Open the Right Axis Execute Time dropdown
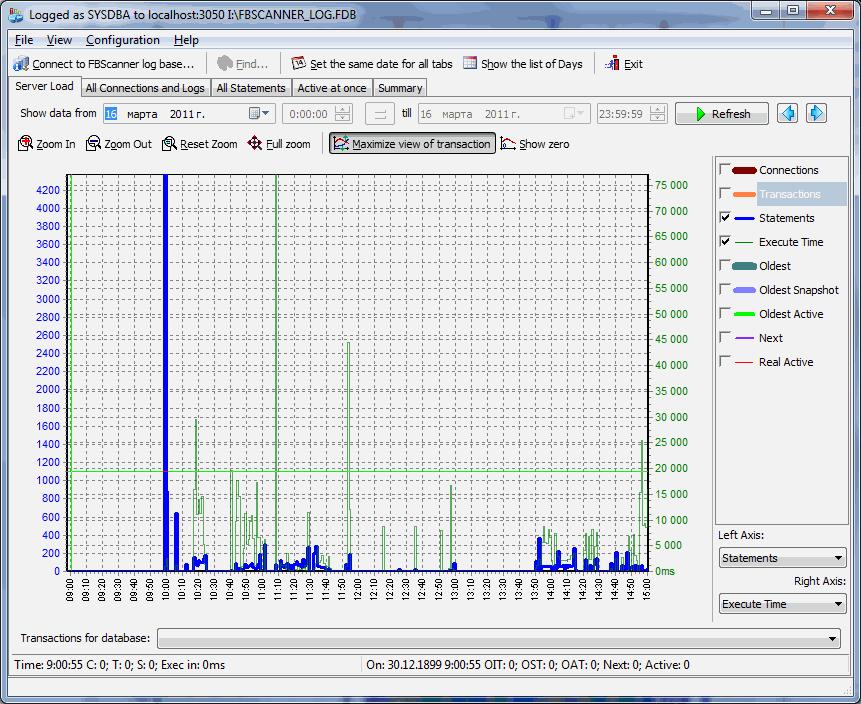 (x=782, y=604)
